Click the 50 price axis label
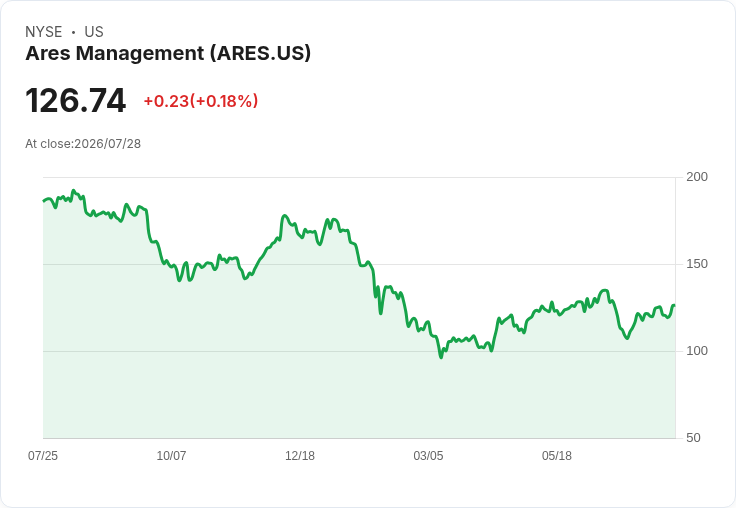 tap(693, 438)
